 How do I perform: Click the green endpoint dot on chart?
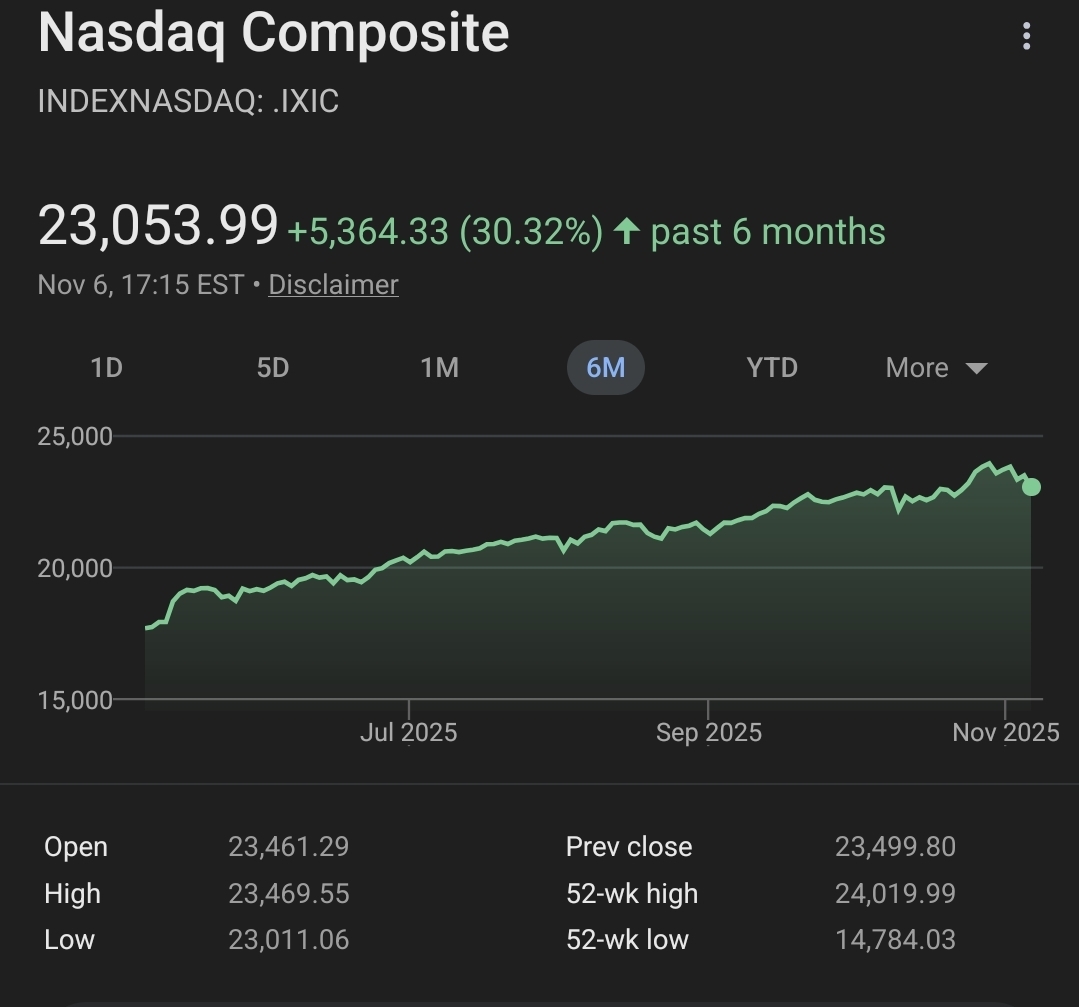coord(1031,487)
